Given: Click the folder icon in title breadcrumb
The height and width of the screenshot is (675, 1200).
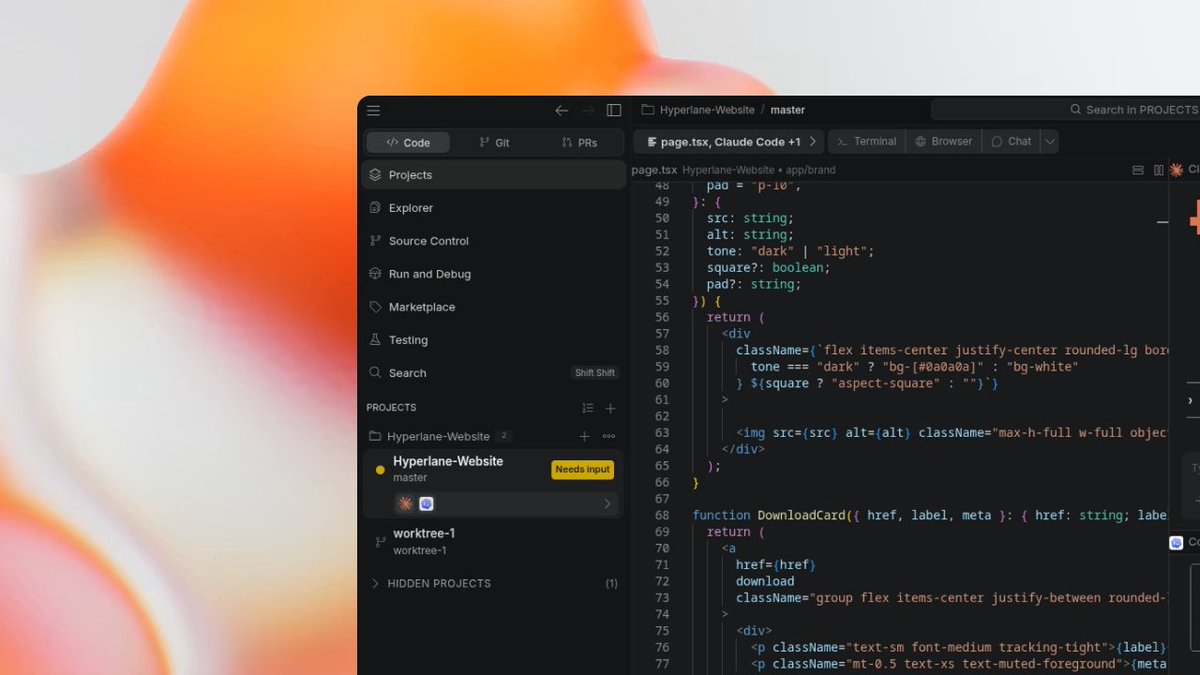Looking at the screenshot, I should tap(648, 110).
